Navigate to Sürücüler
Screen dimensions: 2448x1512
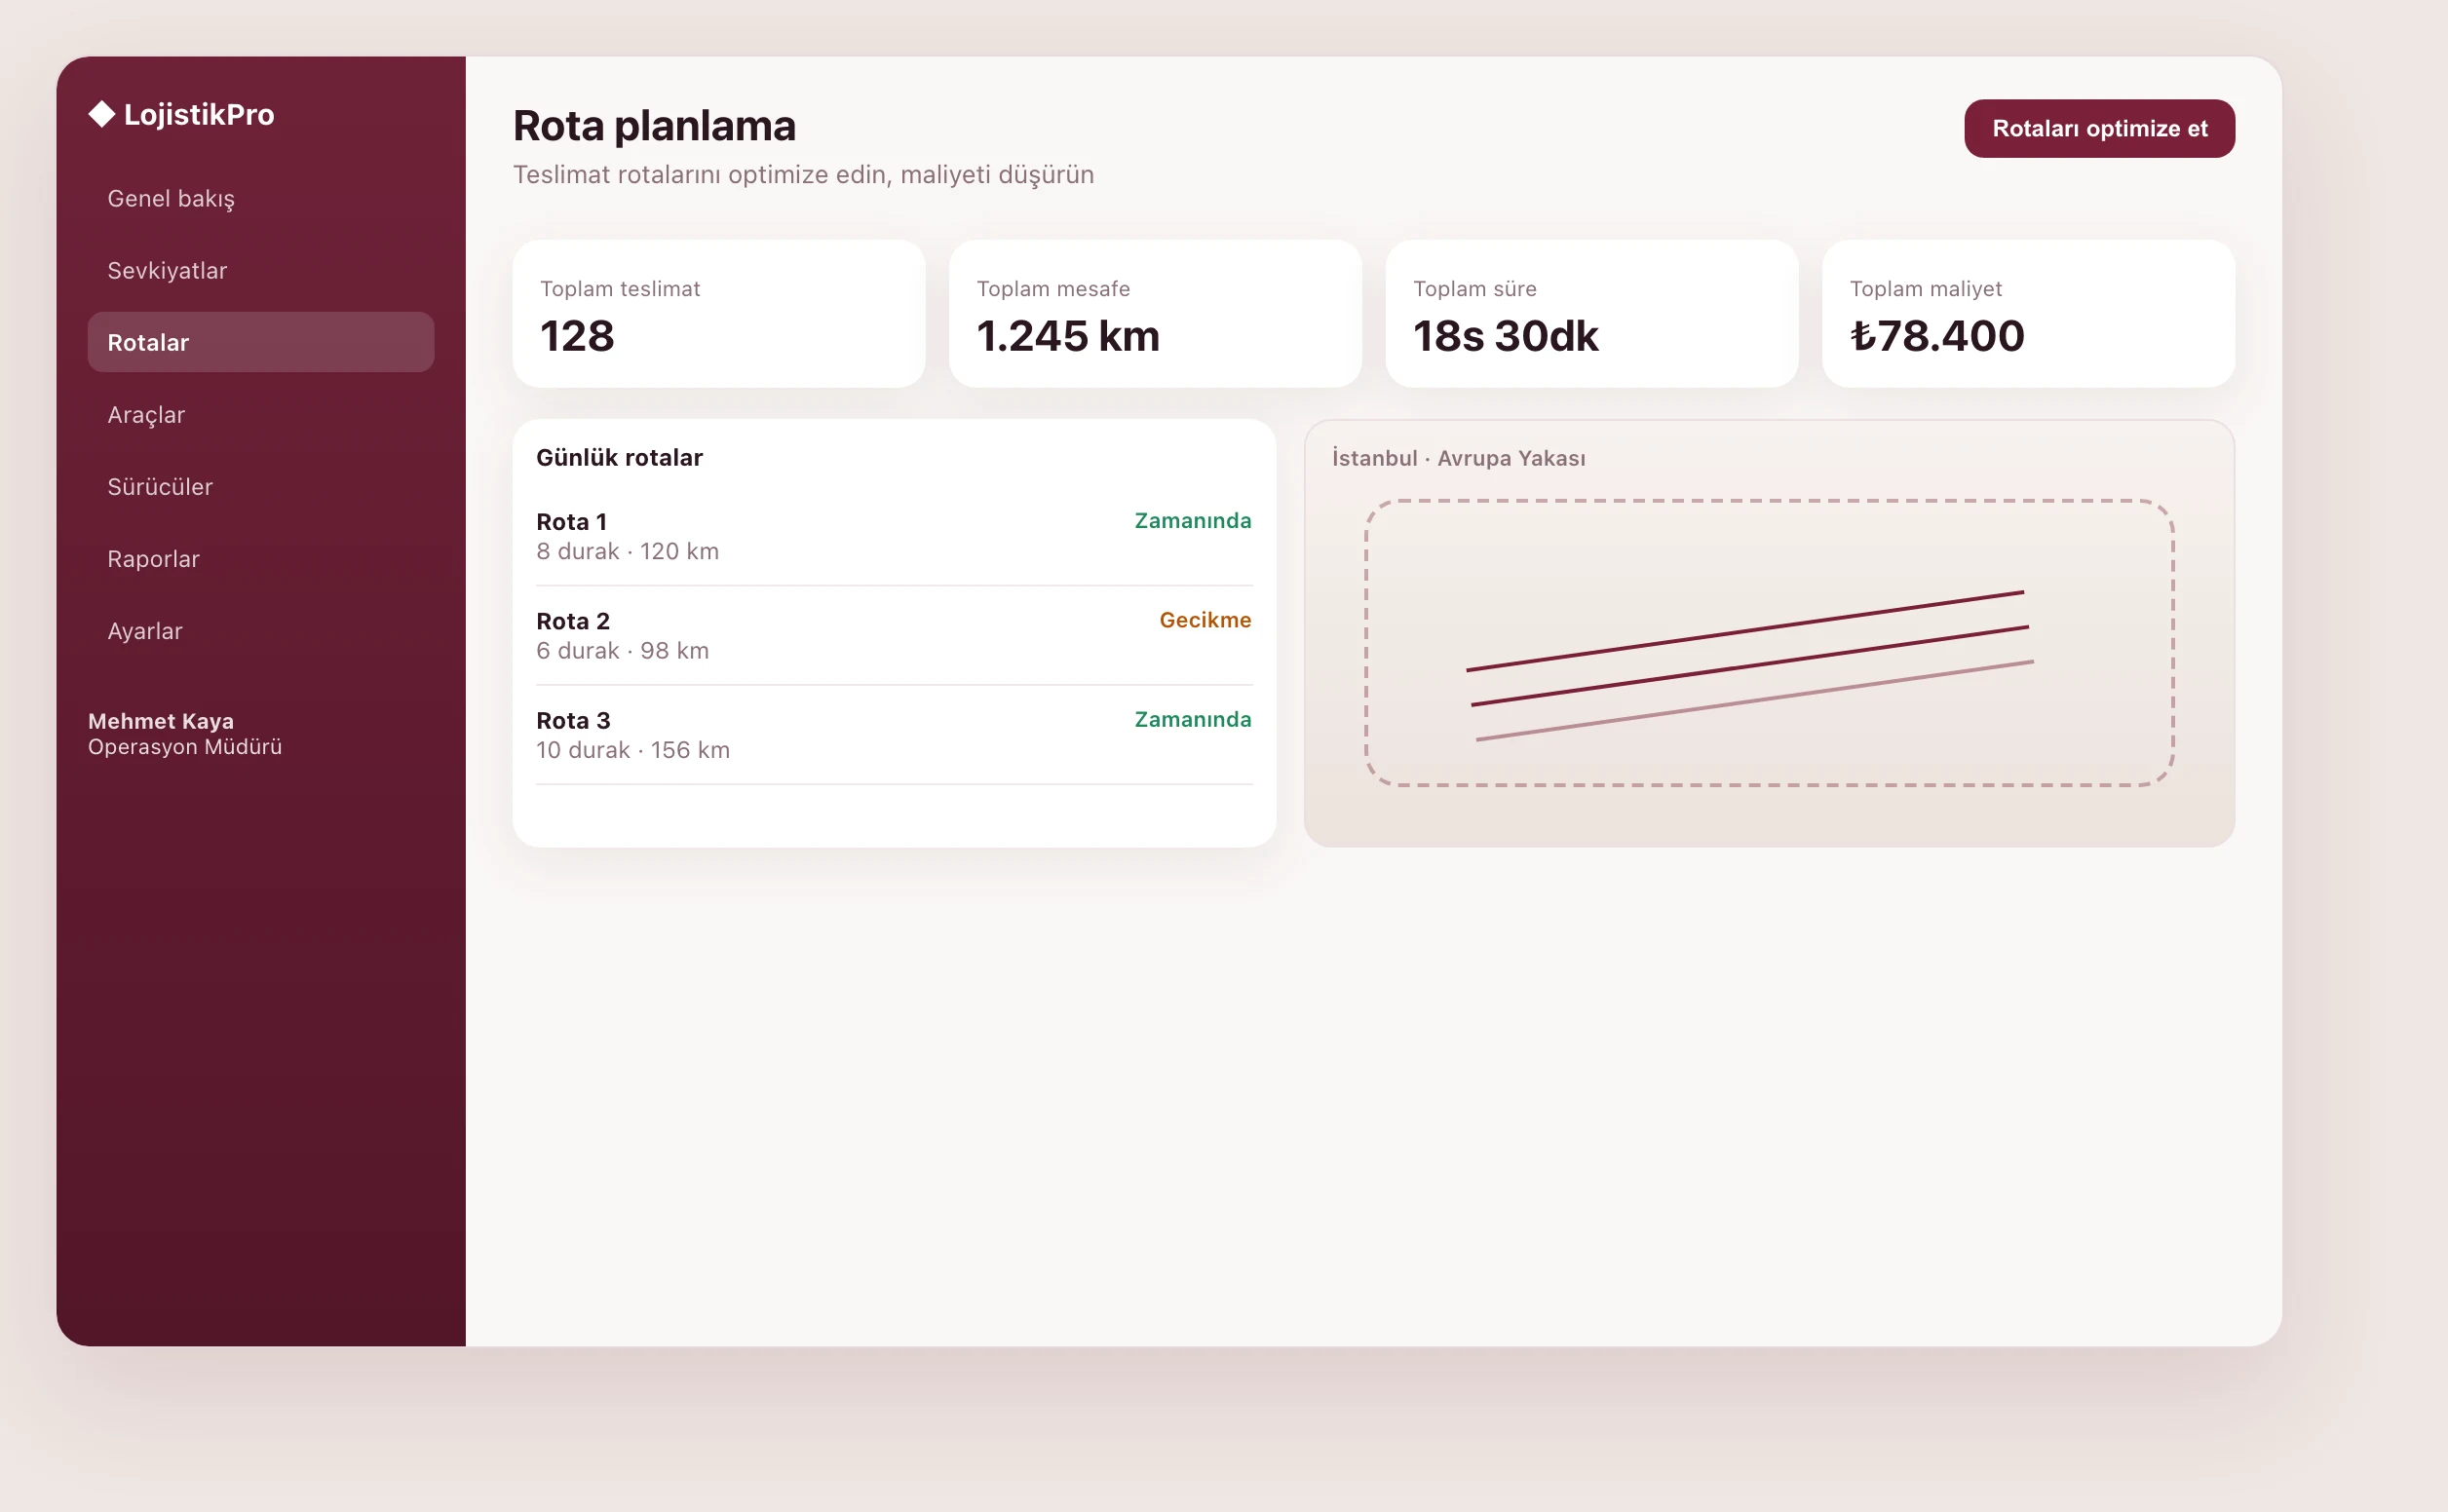[x=261, y=486]
